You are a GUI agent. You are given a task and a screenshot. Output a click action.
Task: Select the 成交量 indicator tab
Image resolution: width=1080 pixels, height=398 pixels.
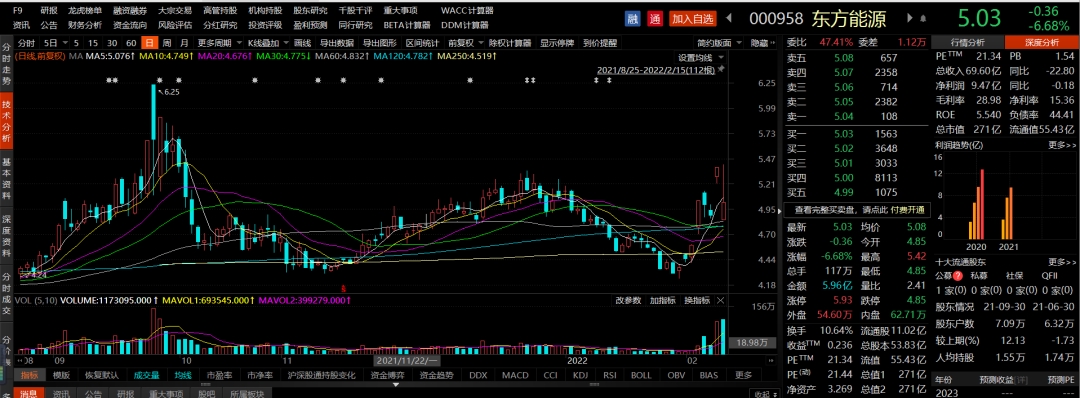pyautogui.click(x=146, y=375)
